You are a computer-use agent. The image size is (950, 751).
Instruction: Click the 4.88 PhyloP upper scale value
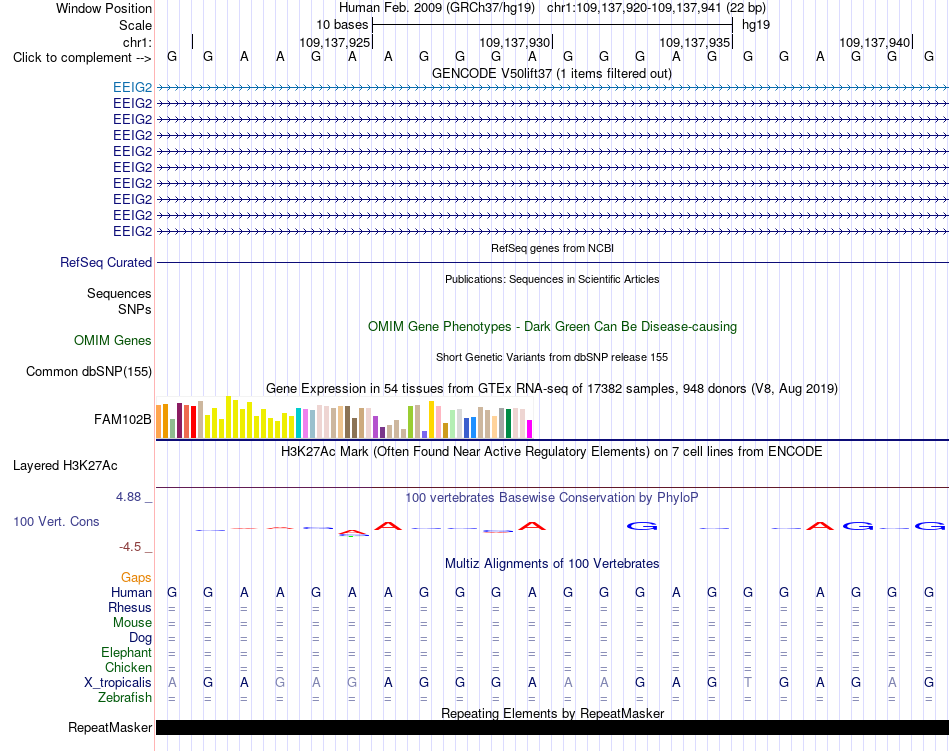pyautogui.click(x=128, y=497)
